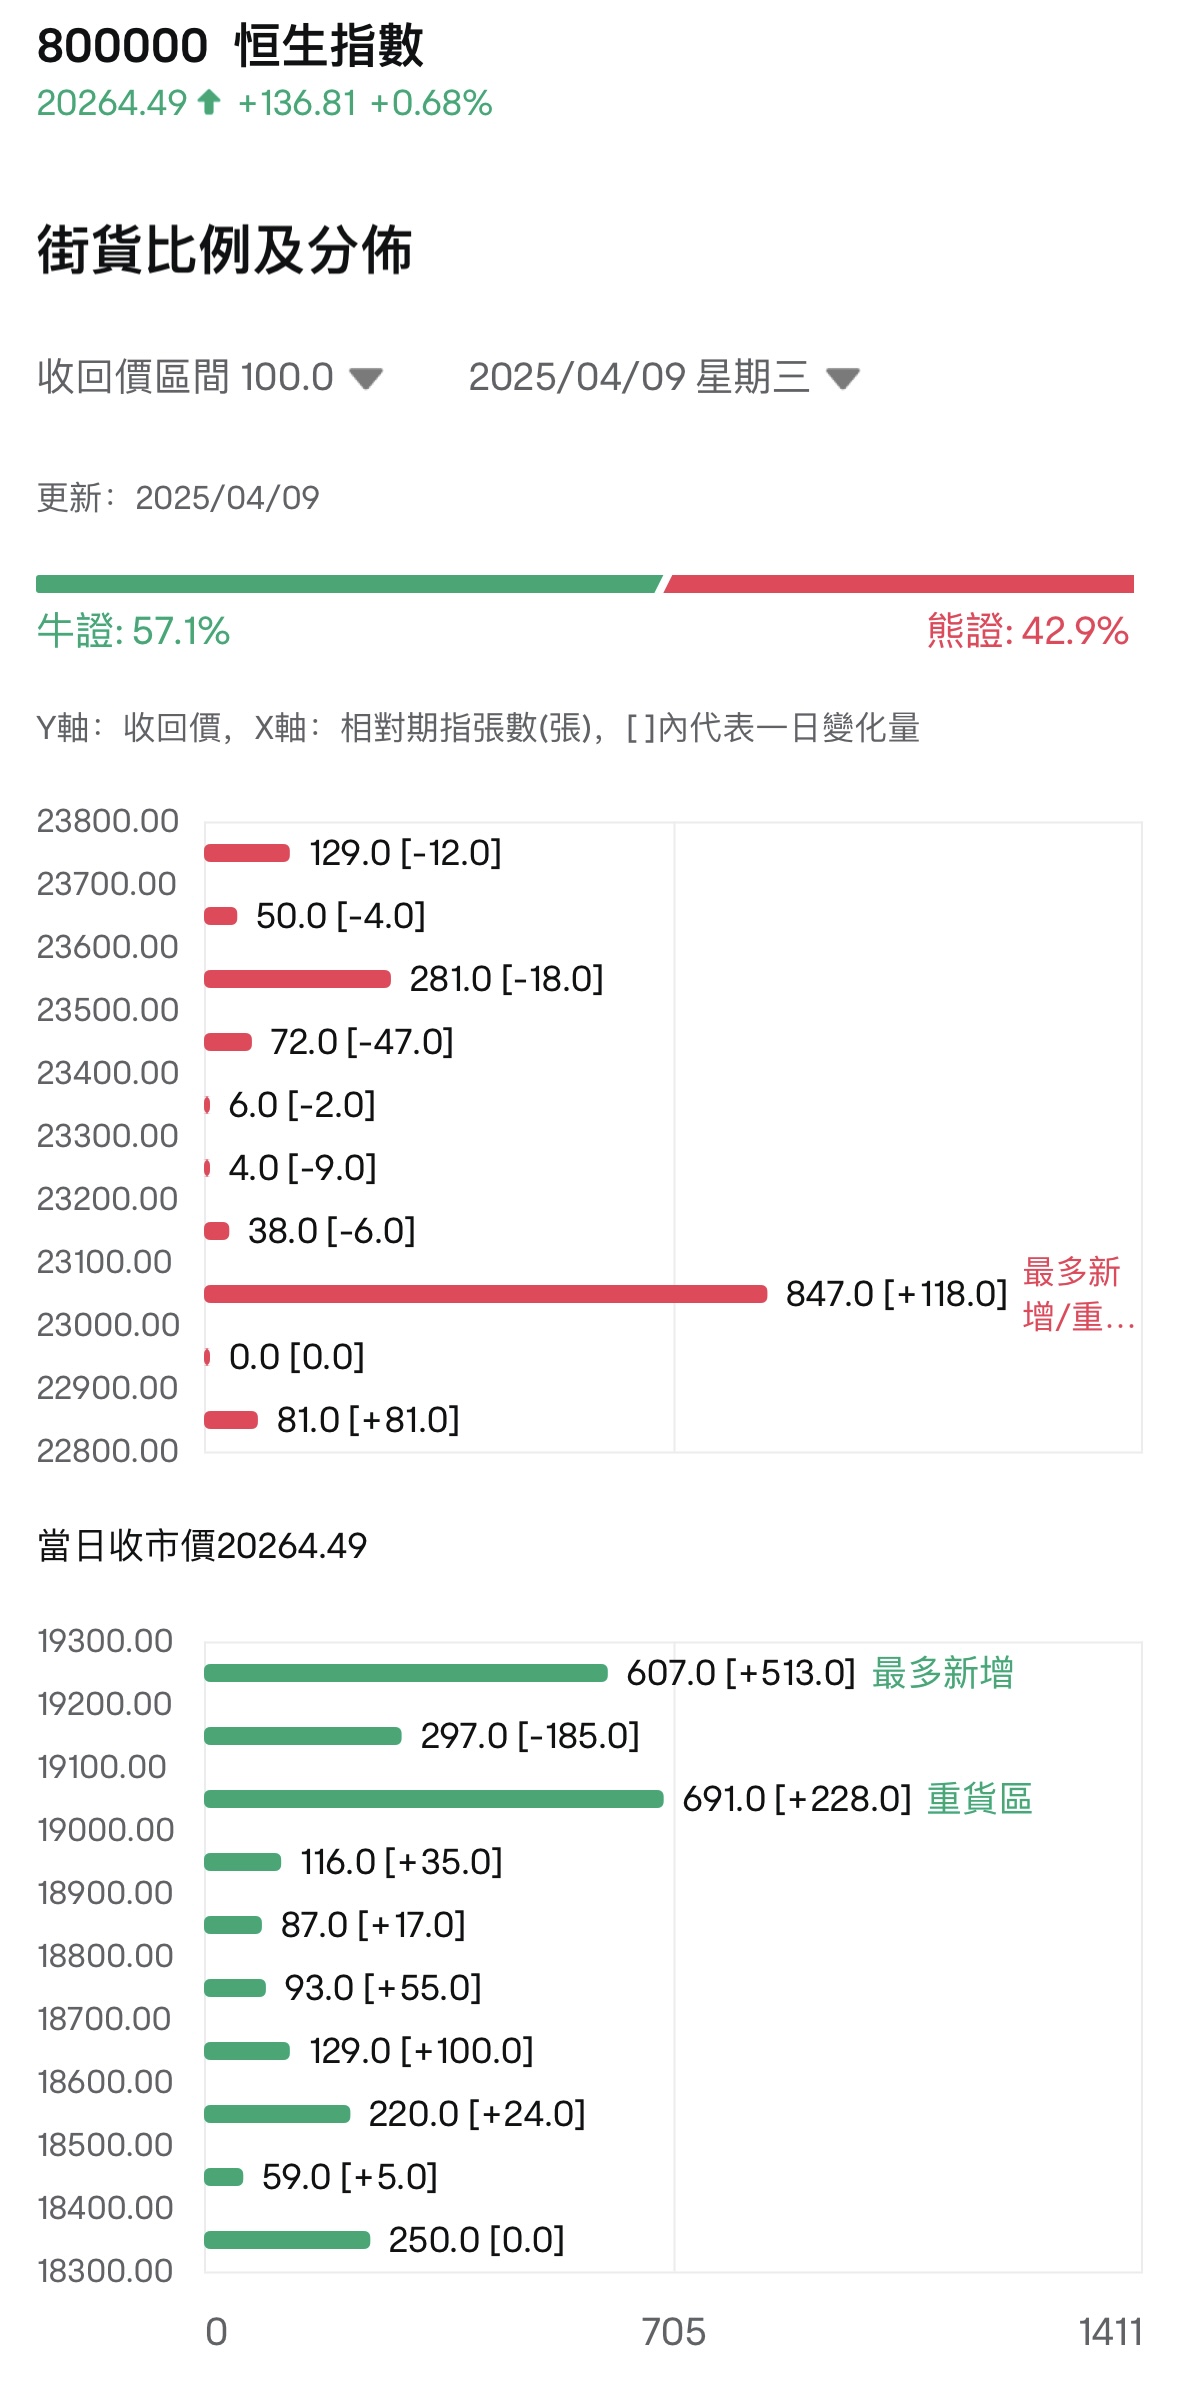1179x2393 pixels.
Task: Select the 熊證: 42.9% label
Action: pos(1027,631)
